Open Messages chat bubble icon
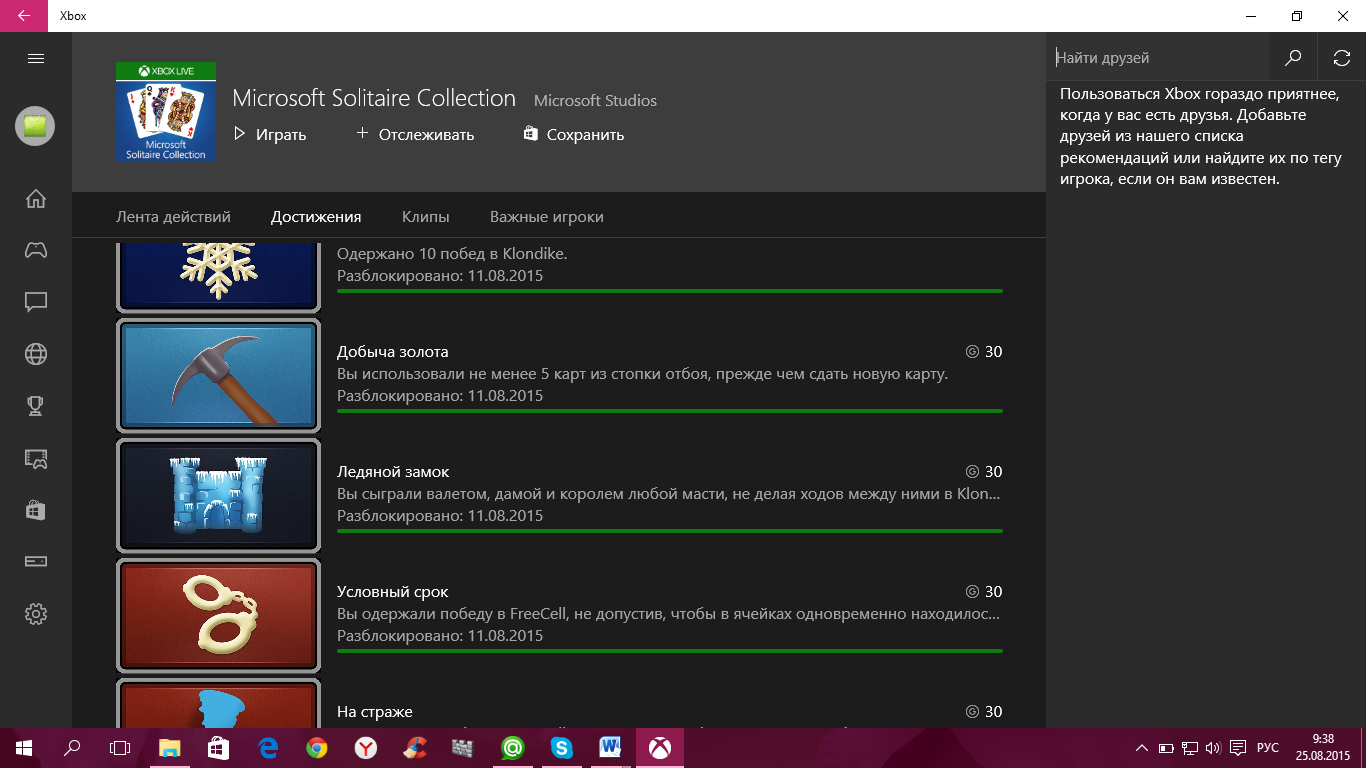The height and width of the screenshot is (768, 1366). tap(36, 302)
